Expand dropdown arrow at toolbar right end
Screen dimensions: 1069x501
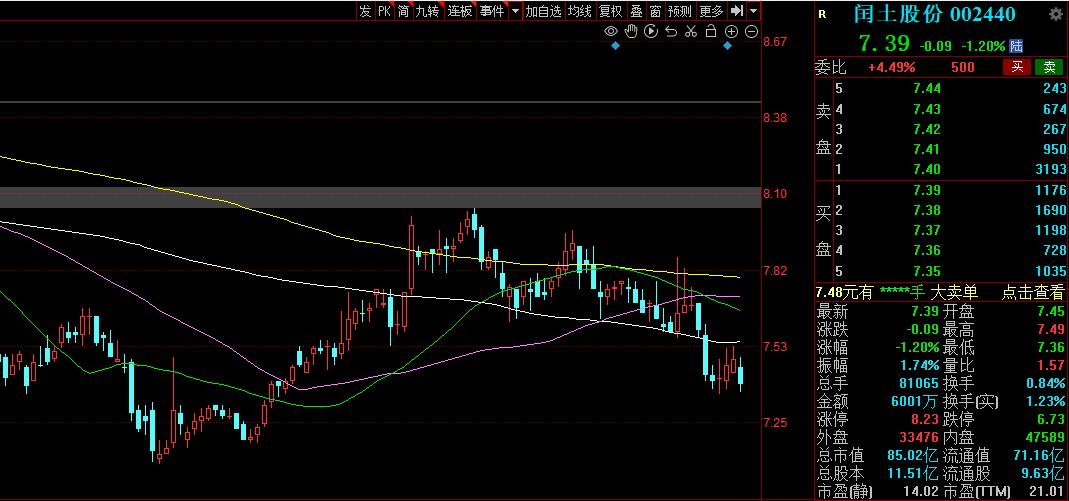tap(753, 10)
